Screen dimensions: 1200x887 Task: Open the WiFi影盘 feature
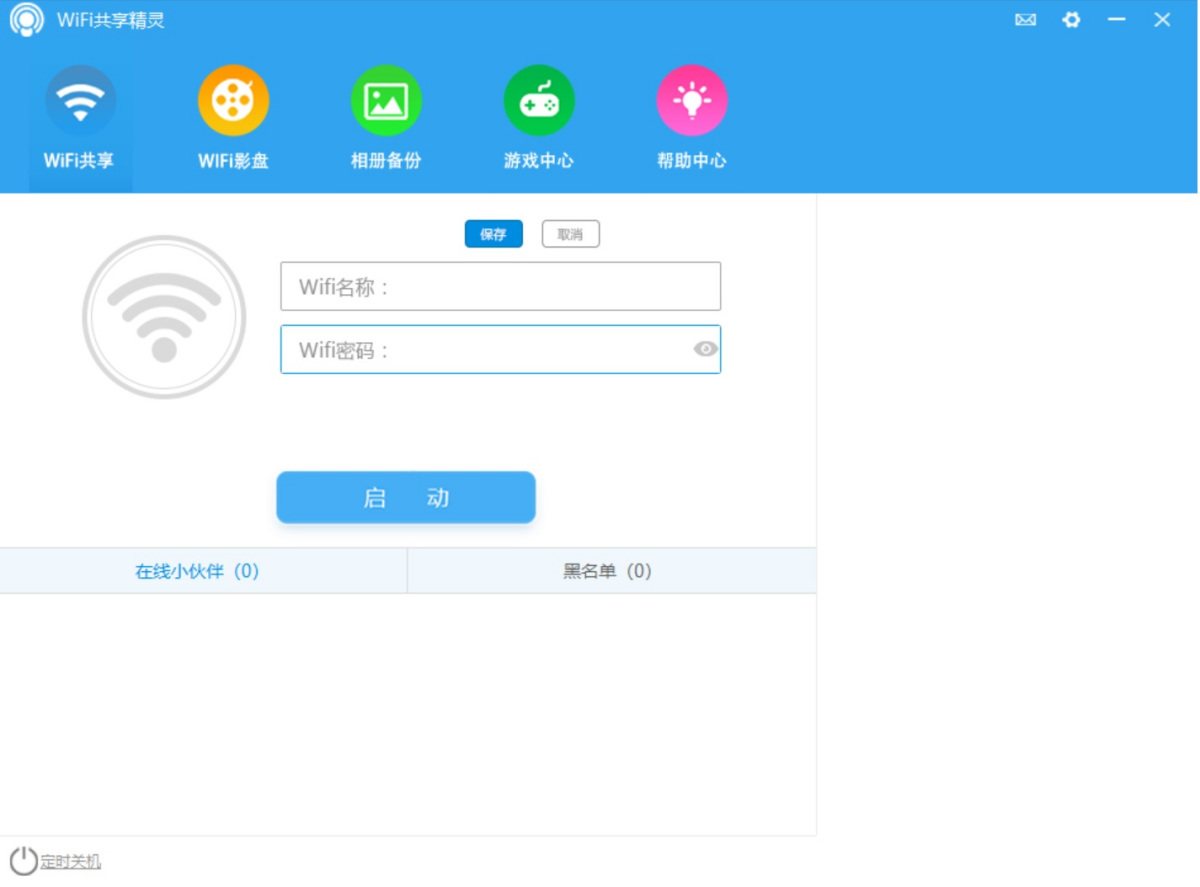233,118
